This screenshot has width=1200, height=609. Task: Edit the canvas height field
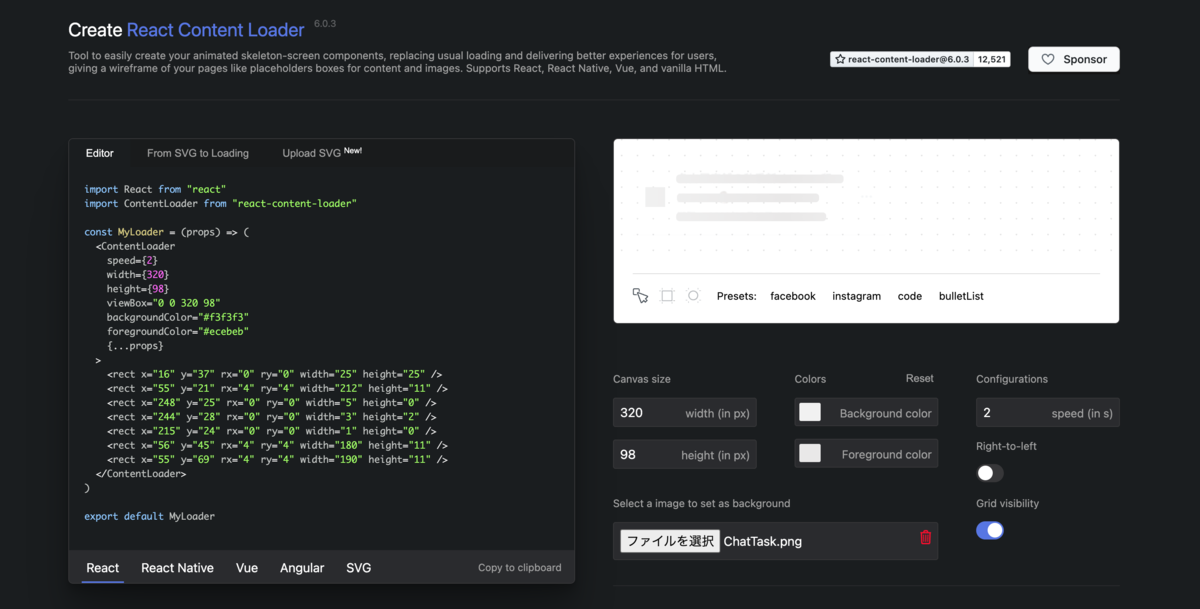pyautogui.click(x=685, y=454)
